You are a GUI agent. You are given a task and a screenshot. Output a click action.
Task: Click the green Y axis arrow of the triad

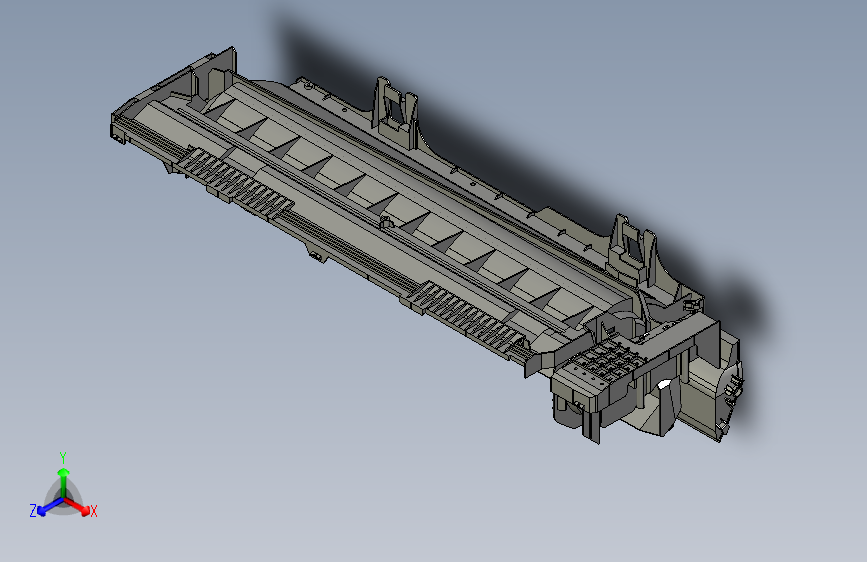pos(64,483)
